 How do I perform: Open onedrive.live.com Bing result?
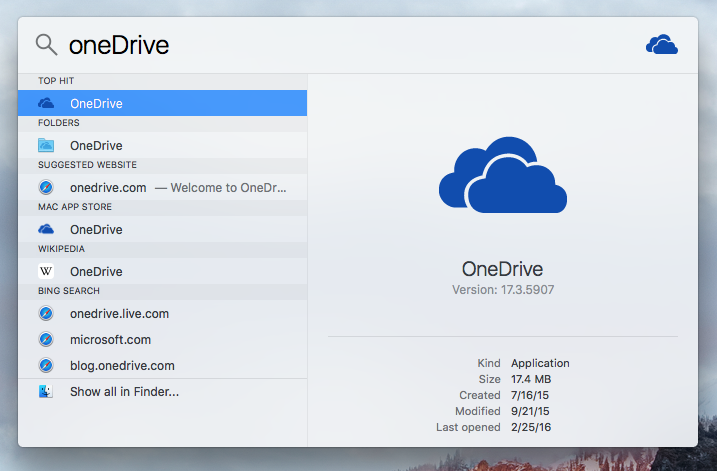coord(162,314)
